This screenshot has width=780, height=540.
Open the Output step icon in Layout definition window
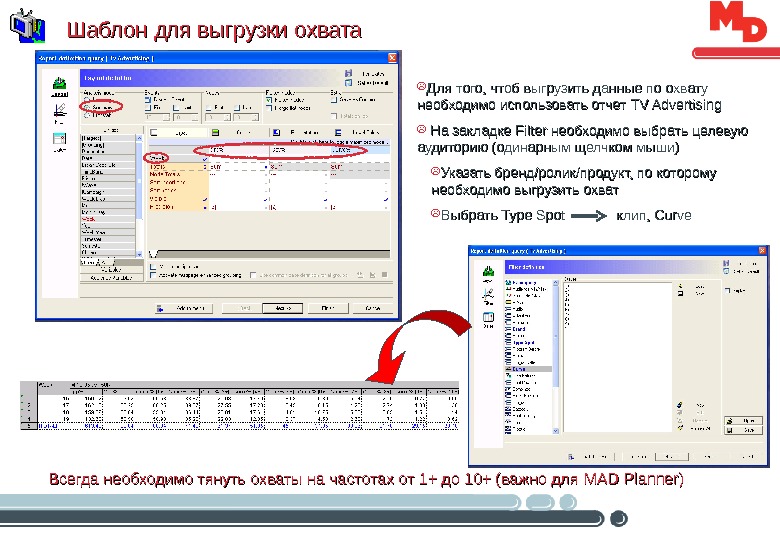(59, 138)
